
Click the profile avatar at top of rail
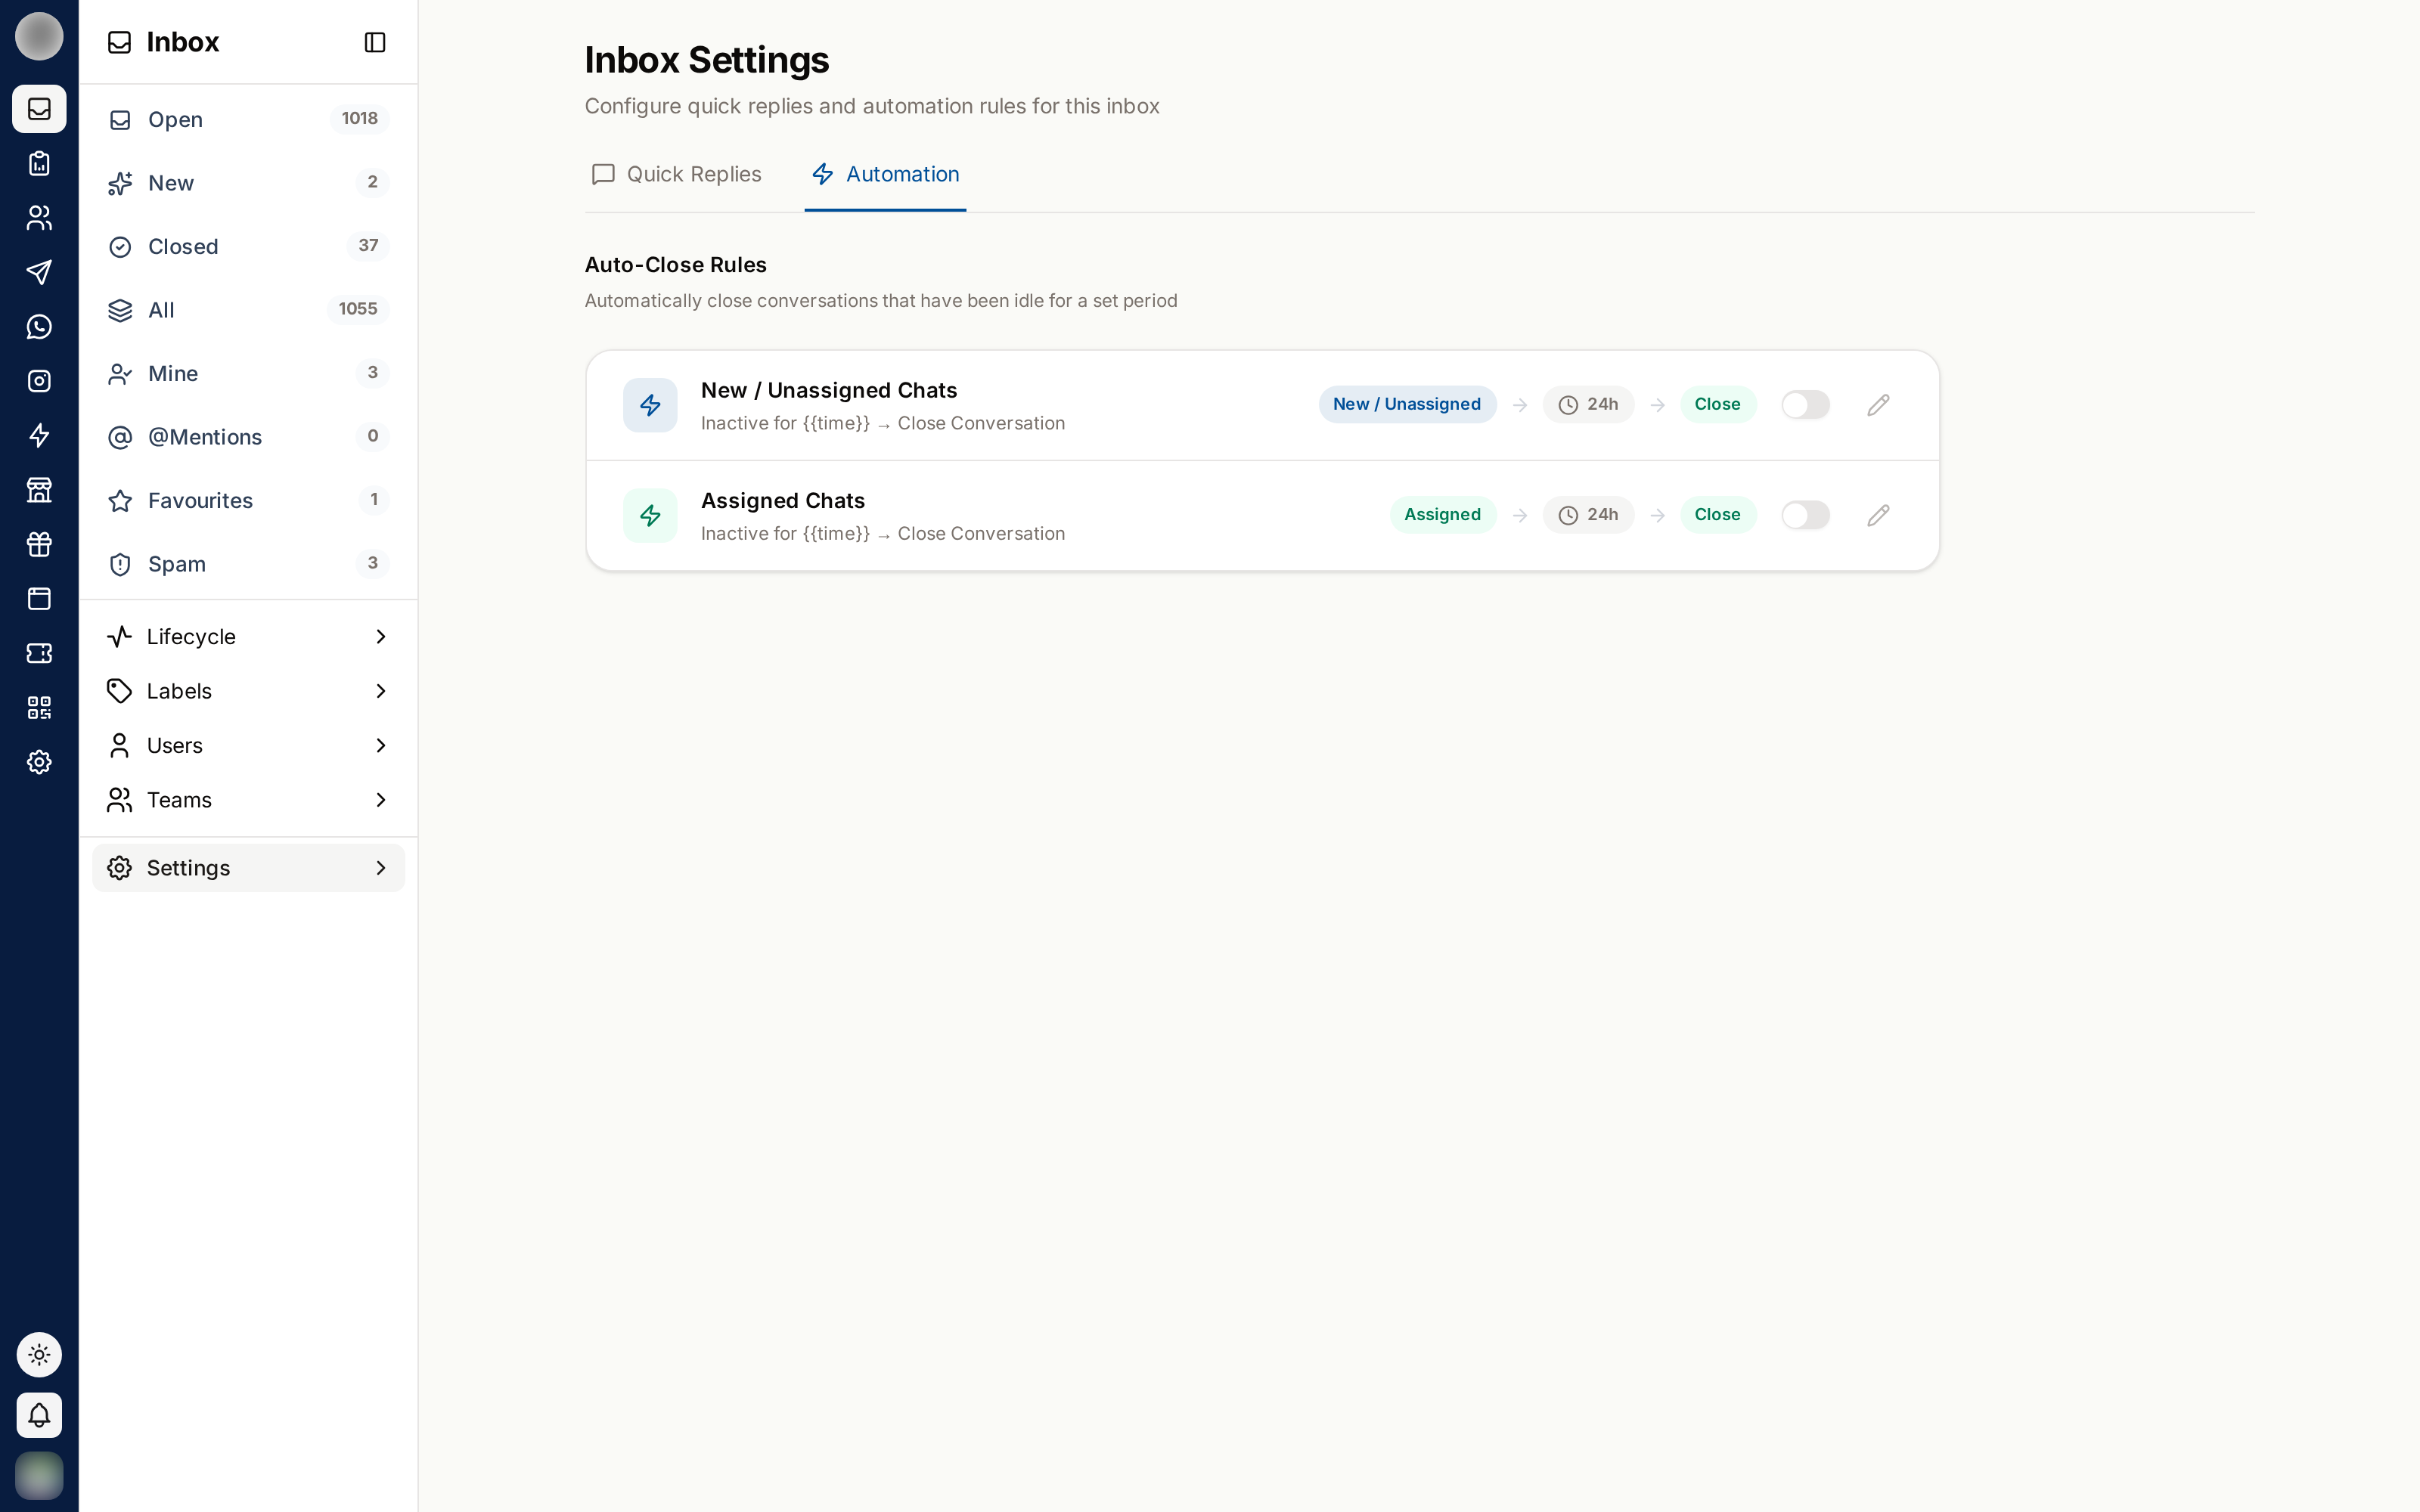(39, 37)
